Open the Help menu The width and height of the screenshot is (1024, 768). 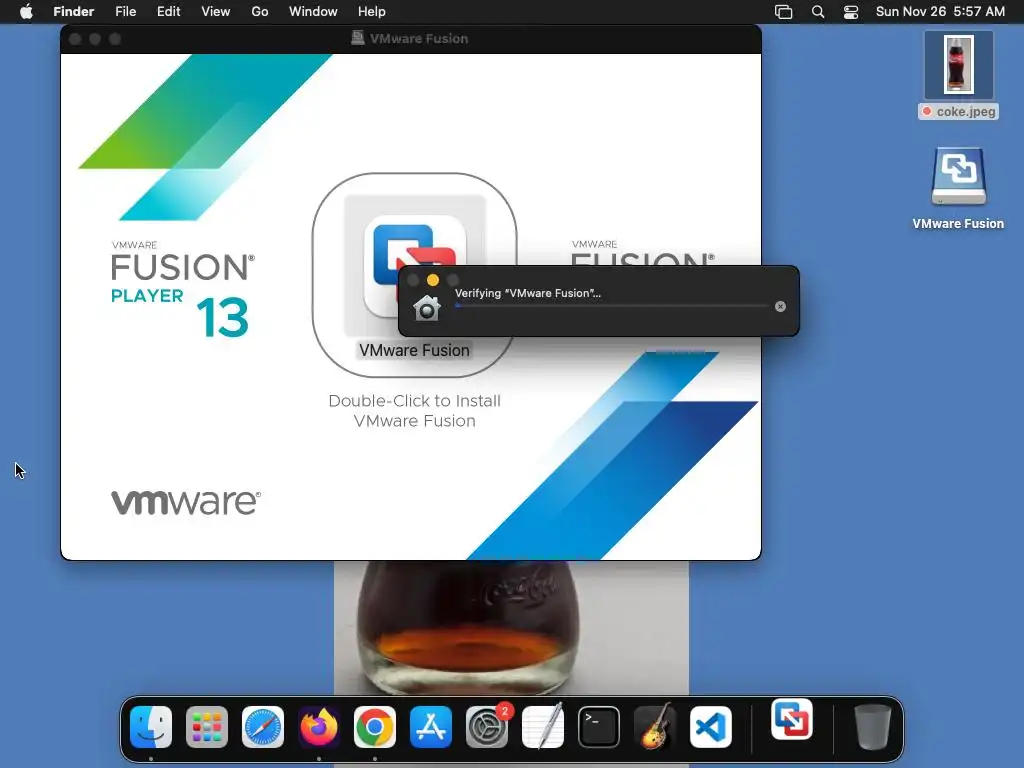point(372,11)
